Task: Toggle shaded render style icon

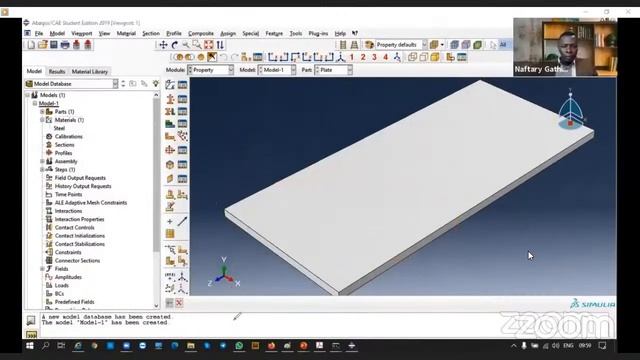Action: (435, 57)
